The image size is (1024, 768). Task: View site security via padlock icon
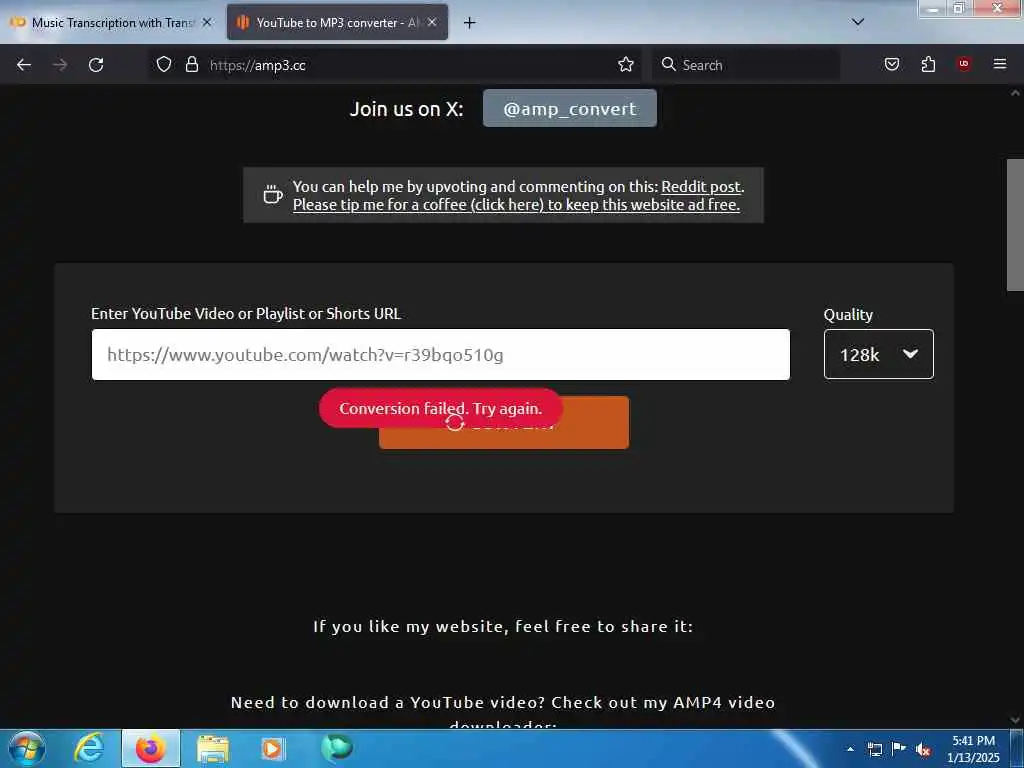pos(191,65)
